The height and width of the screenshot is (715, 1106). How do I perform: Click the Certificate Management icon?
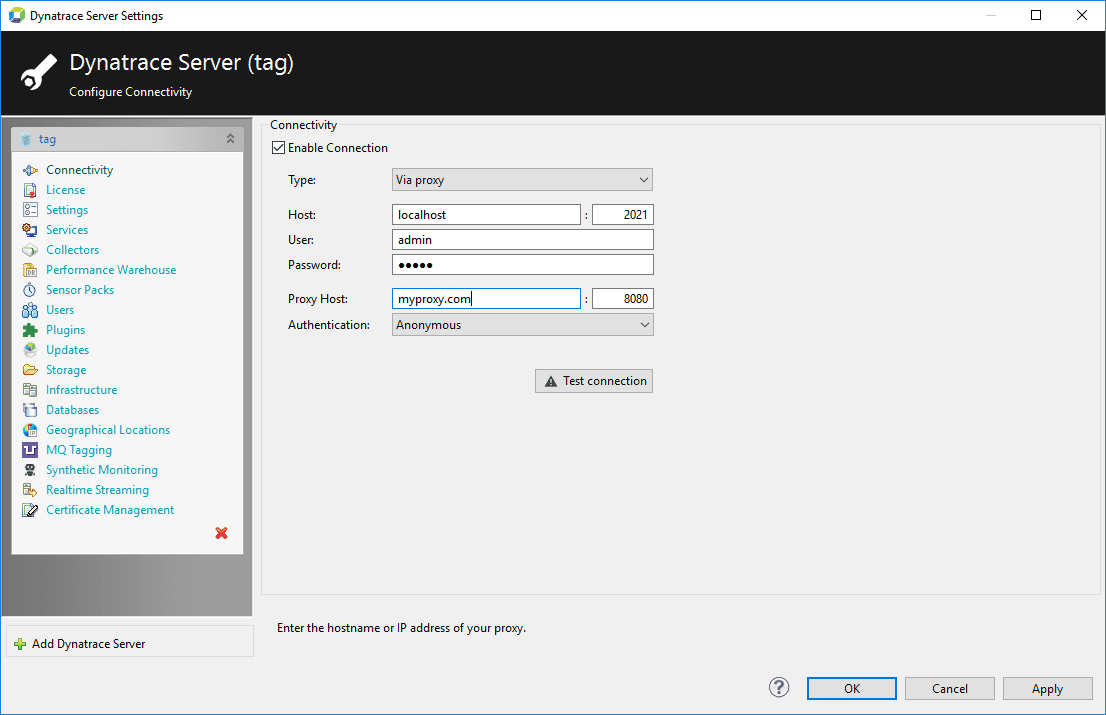coord(30,510)
